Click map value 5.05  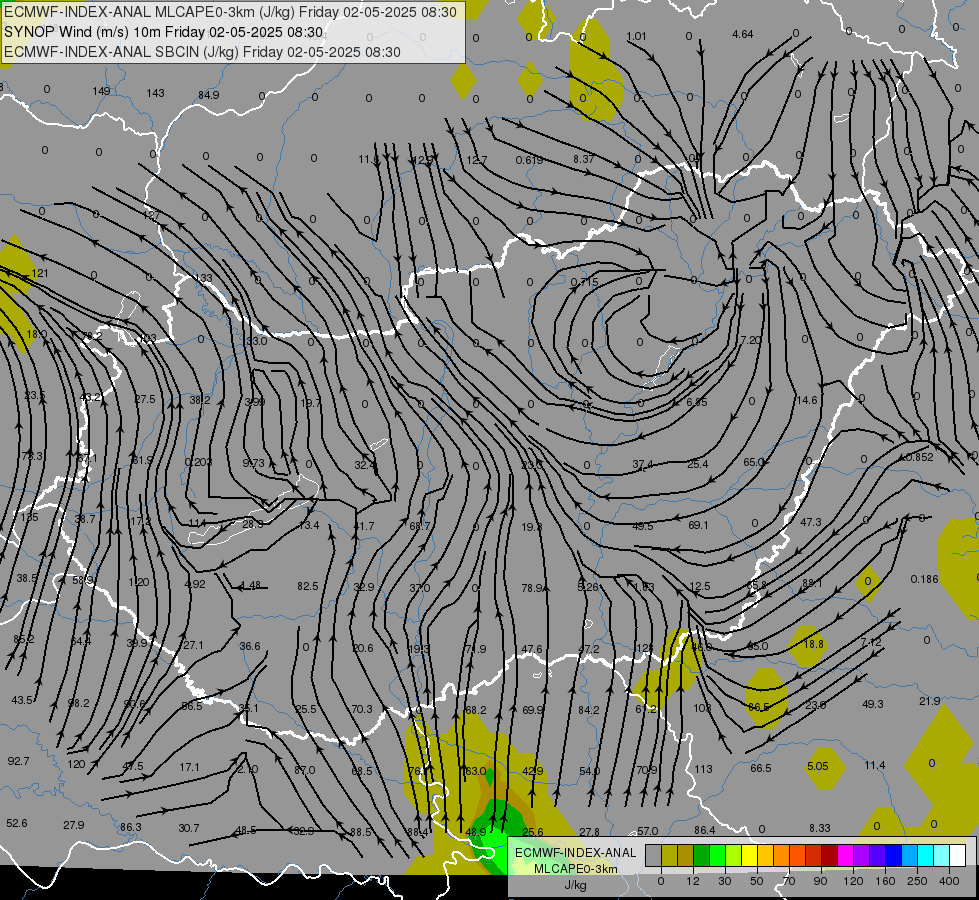[817, 766]
